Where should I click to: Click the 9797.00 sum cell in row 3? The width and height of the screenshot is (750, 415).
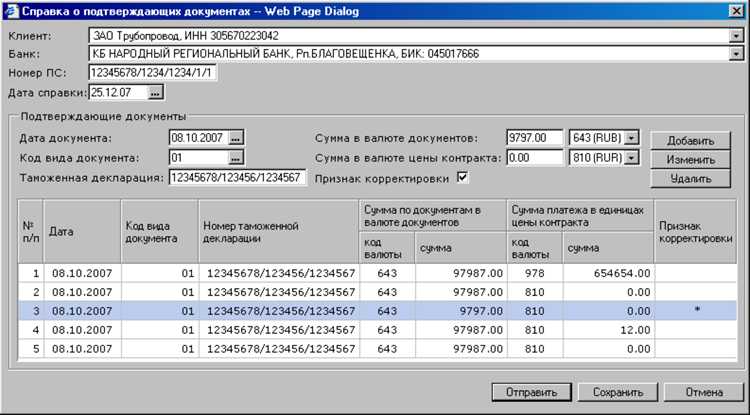[x=461, y=311]
